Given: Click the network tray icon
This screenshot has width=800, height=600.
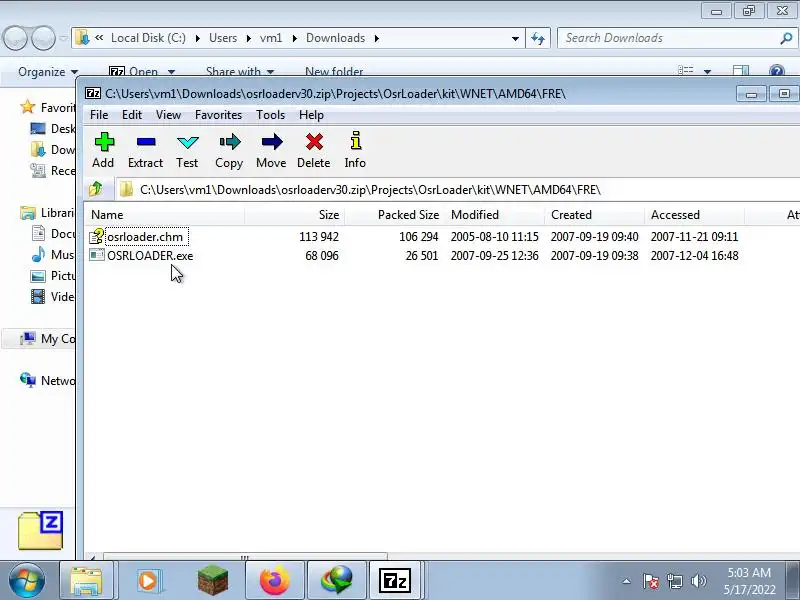Looking at the screenshot, I should 675,581.
